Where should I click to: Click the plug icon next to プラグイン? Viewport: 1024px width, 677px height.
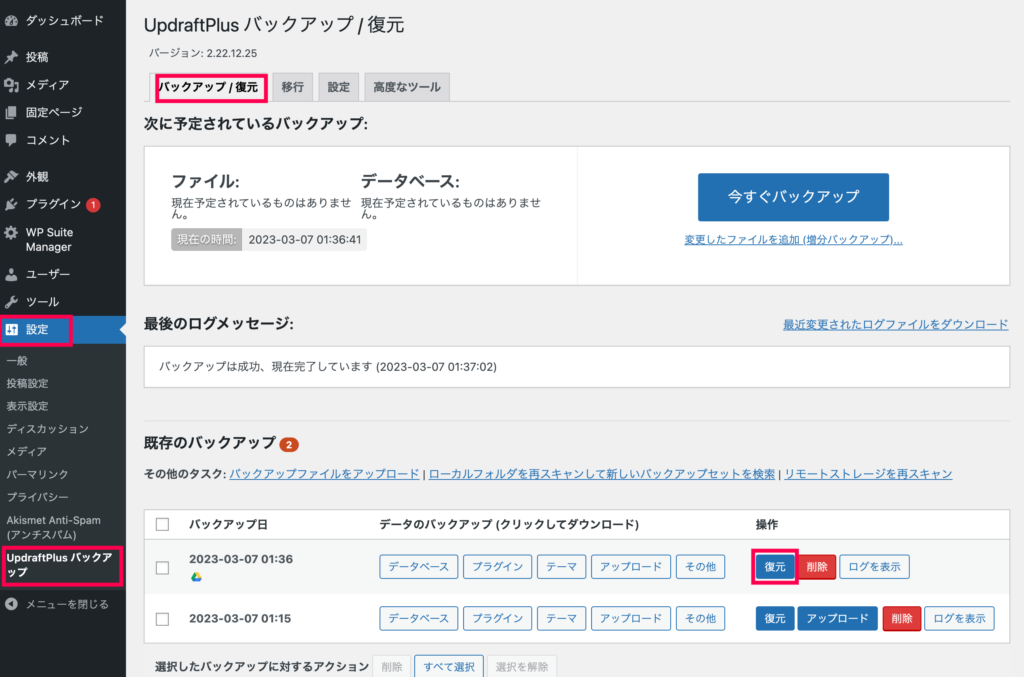[x=11, y=204]
